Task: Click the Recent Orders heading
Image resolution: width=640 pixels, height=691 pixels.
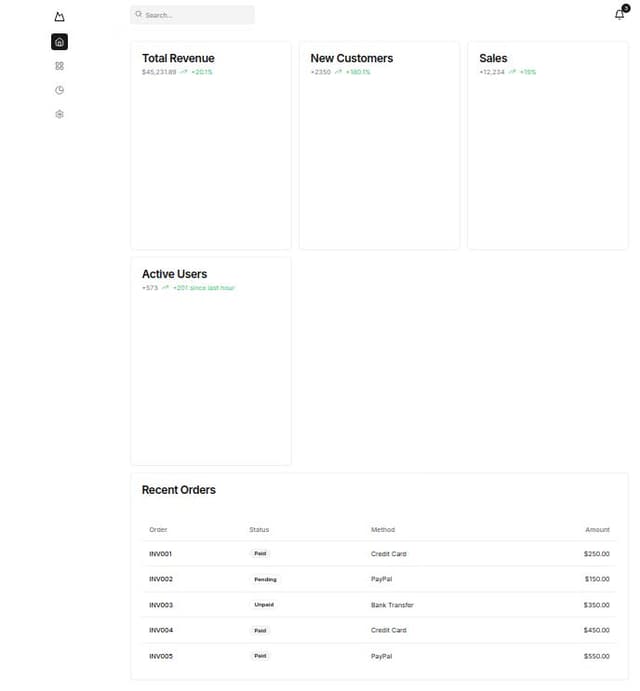Action: coord(179,490)
